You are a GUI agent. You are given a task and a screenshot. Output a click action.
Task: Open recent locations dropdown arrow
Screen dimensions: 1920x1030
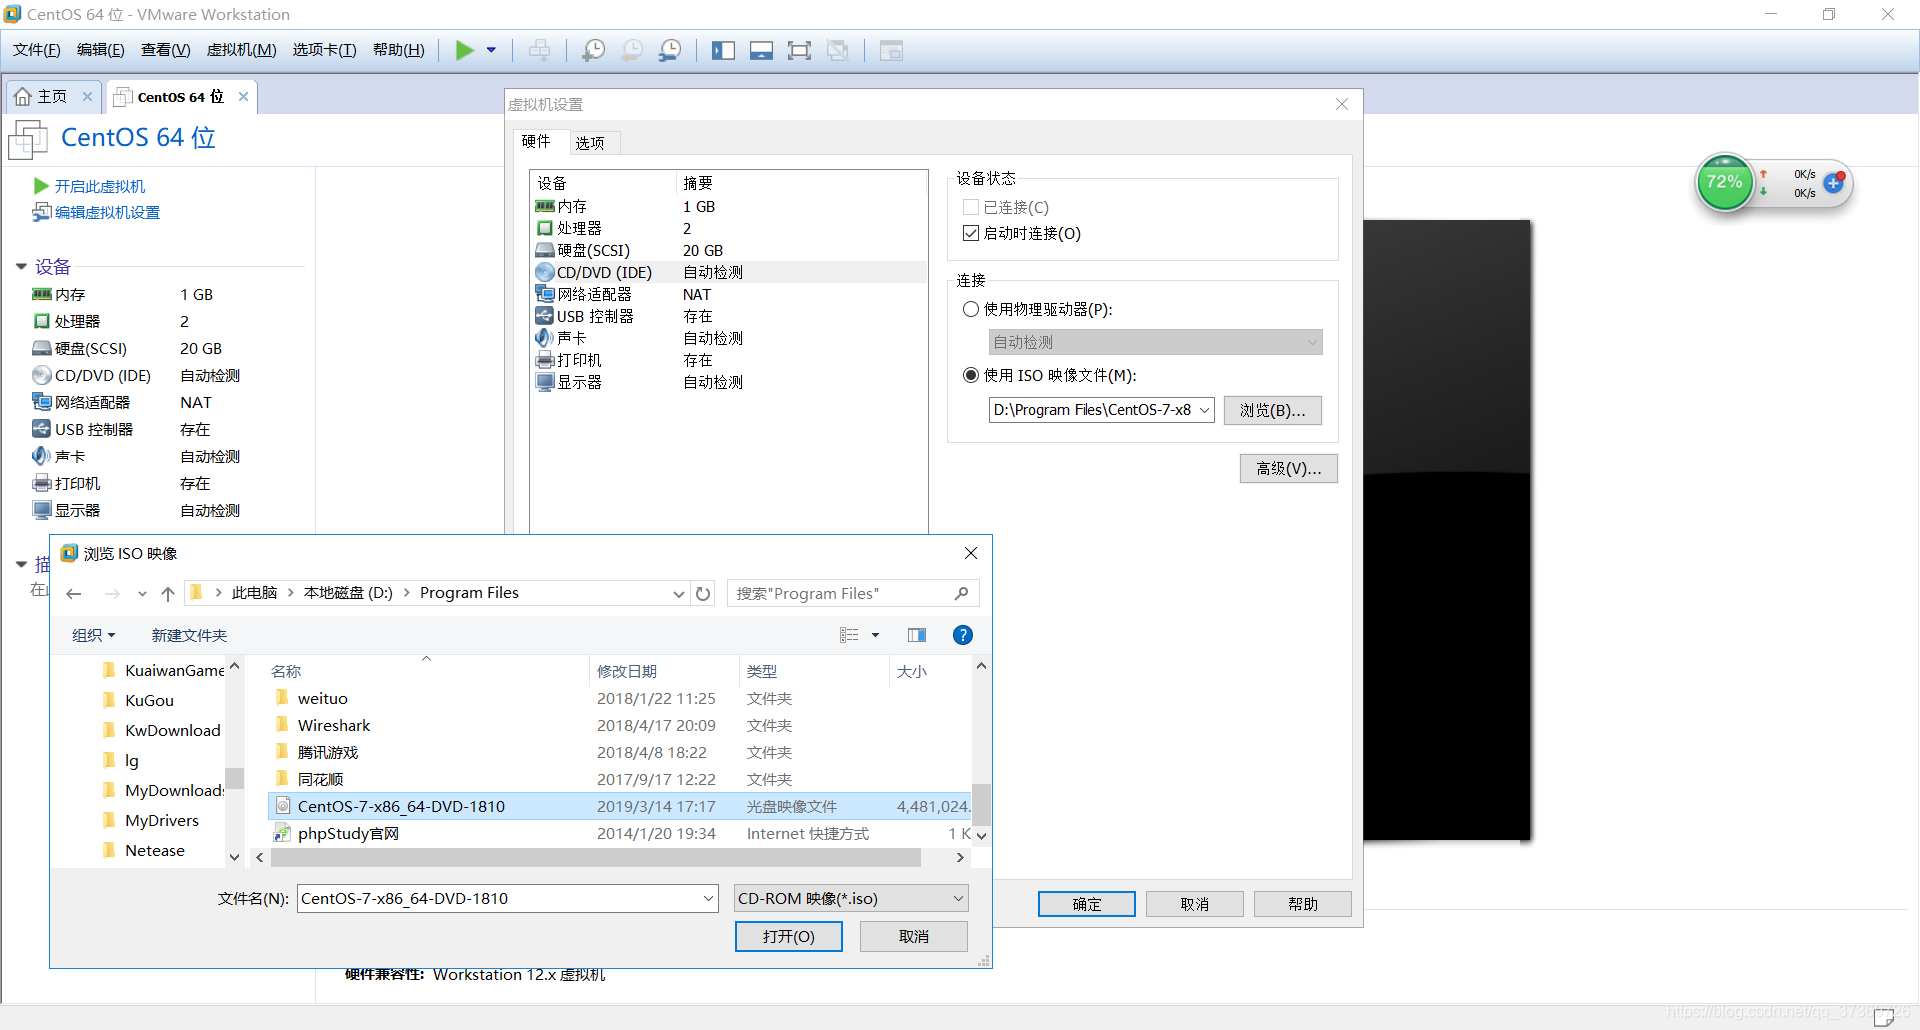142,594
